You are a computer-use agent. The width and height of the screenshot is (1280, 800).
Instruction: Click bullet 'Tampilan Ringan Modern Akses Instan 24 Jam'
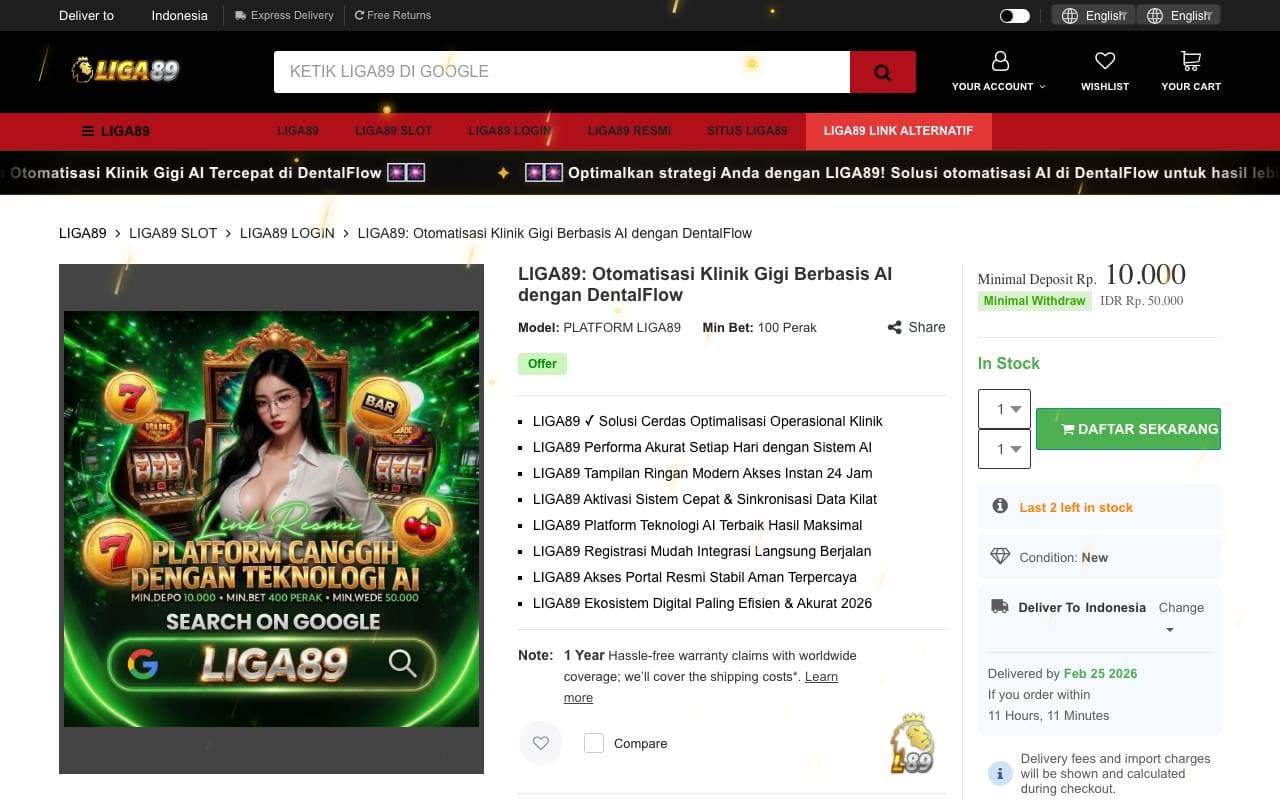click(x=702, y=473)
